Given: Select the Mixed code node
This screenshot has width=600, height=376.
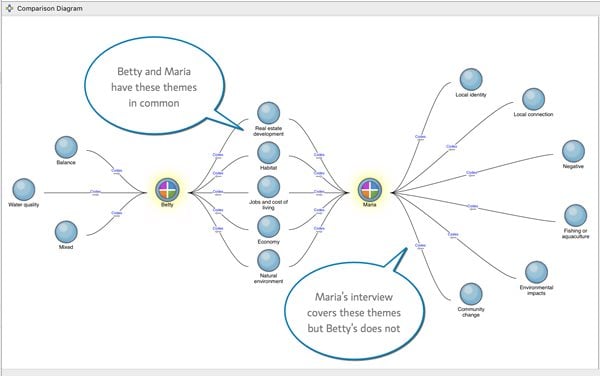Looking at the screenshot, I should pos(66,232).
